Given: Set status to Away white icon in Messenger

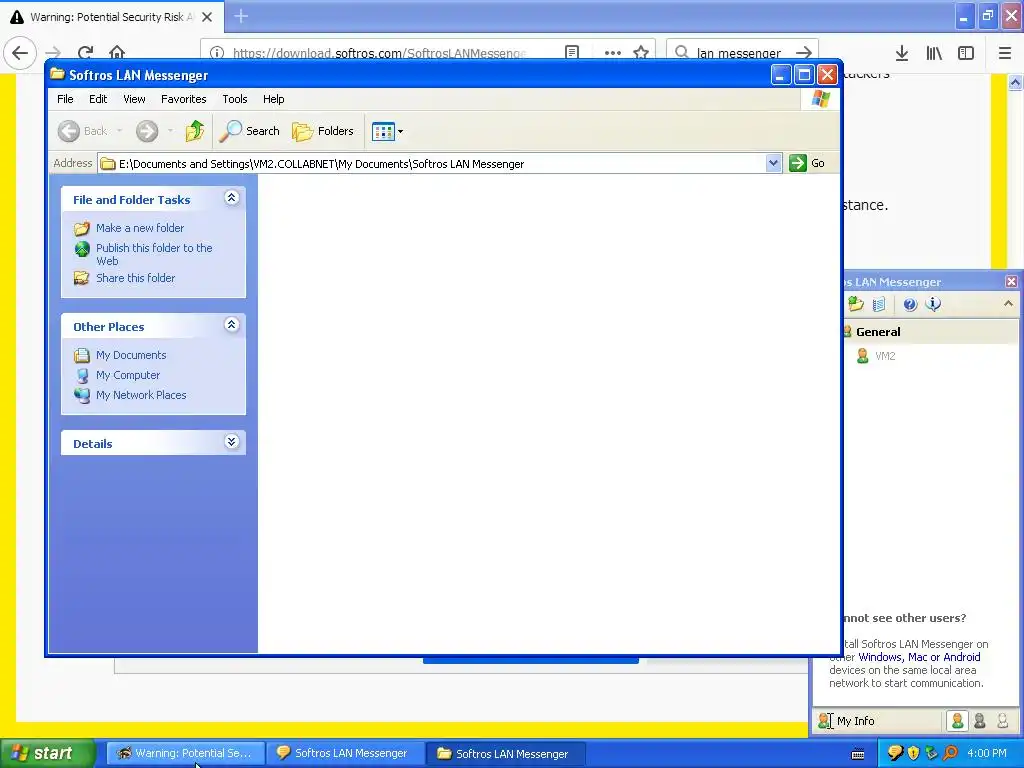Looking at the screenshot, I should (x=1002, y=721).
